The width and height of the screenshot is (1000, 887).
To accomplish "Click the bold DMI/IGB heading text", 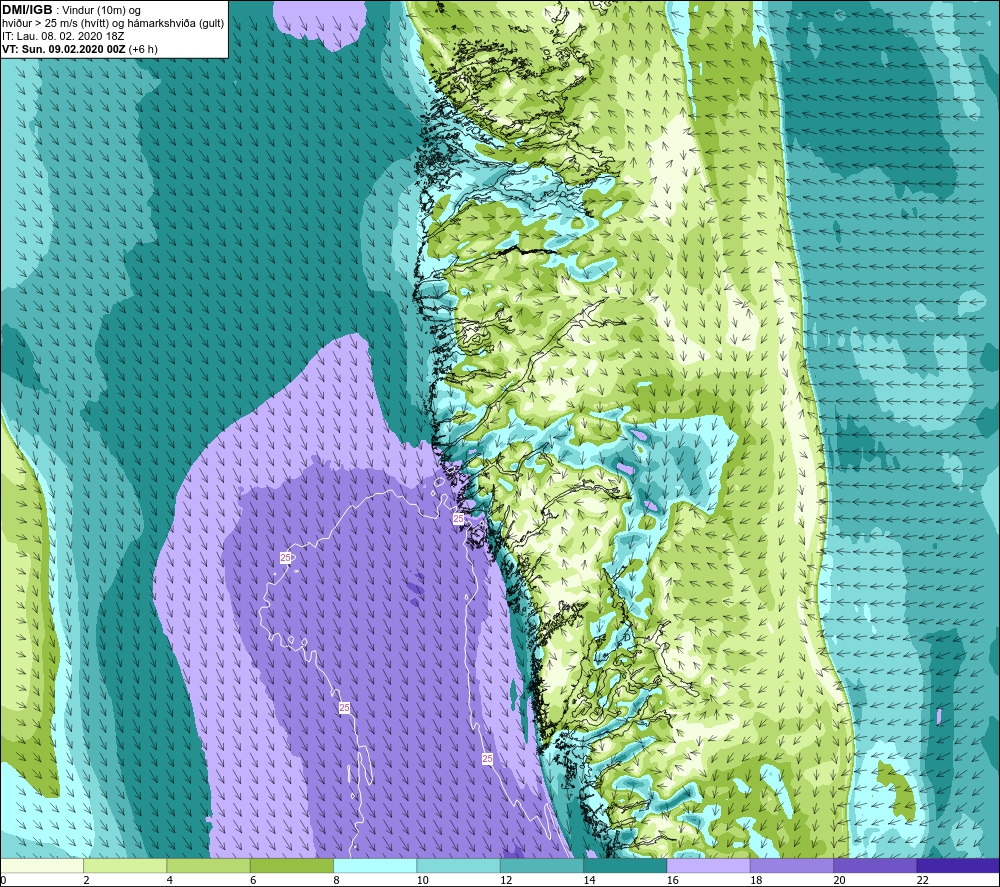I will click(x=27, y=10).
